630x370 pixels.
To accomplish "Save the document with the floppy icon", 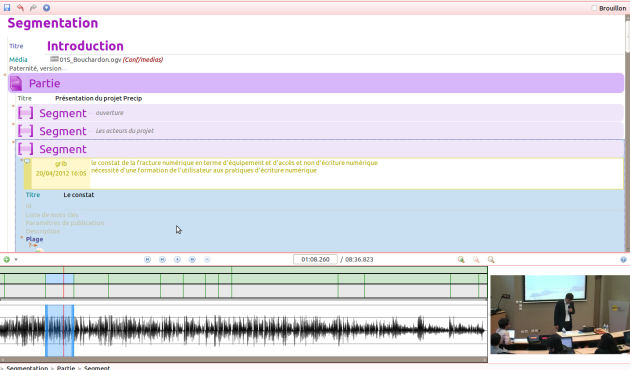I will 7,8.
